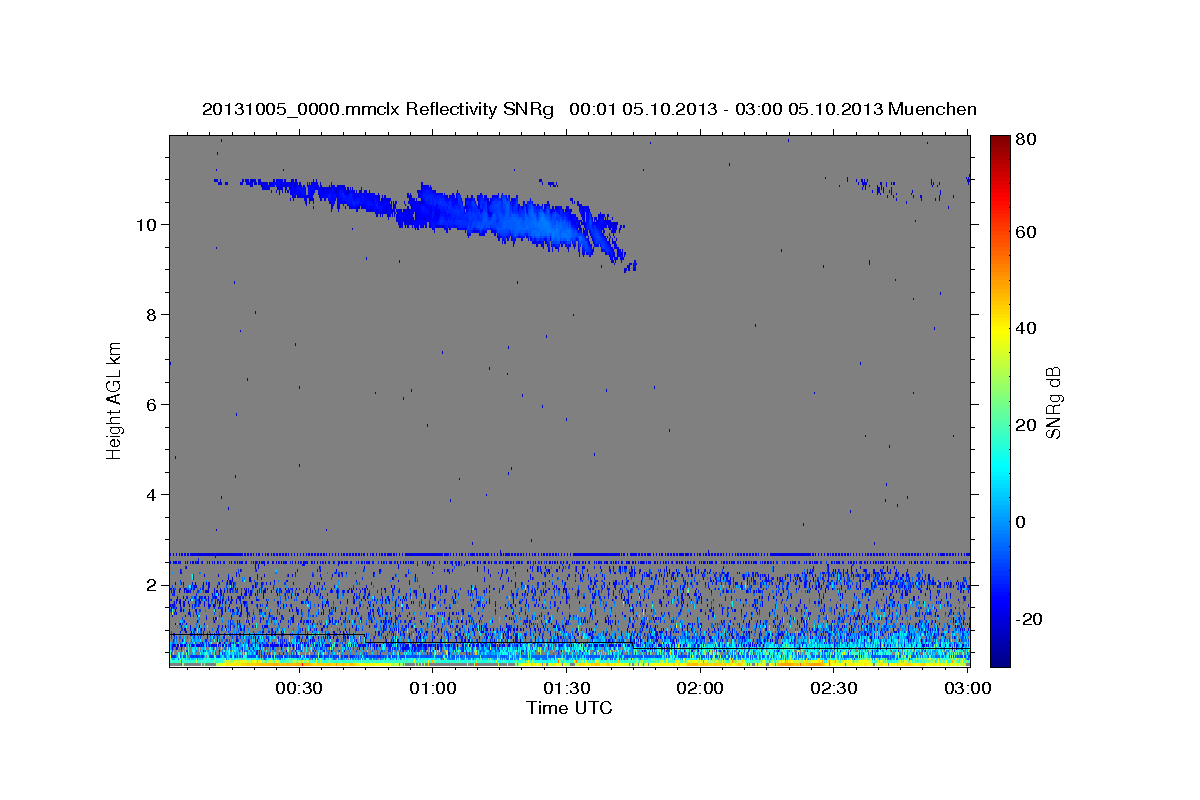The width and height of the screenshot is (1200, 800).
Task: Click the height tick label 4
Action: [x=151, y=494]
